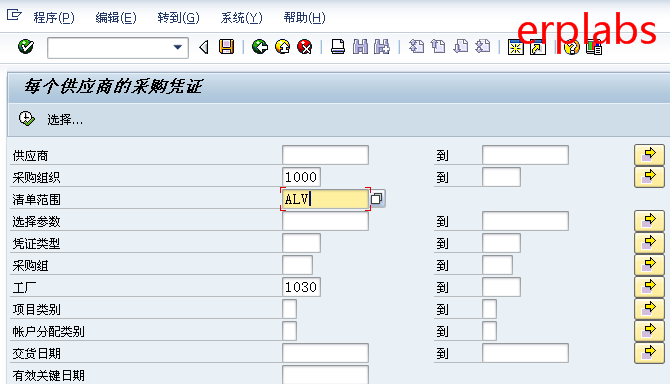
Task: Open multiple selection for 凭证类型
Action: click(x=649, y=243)
